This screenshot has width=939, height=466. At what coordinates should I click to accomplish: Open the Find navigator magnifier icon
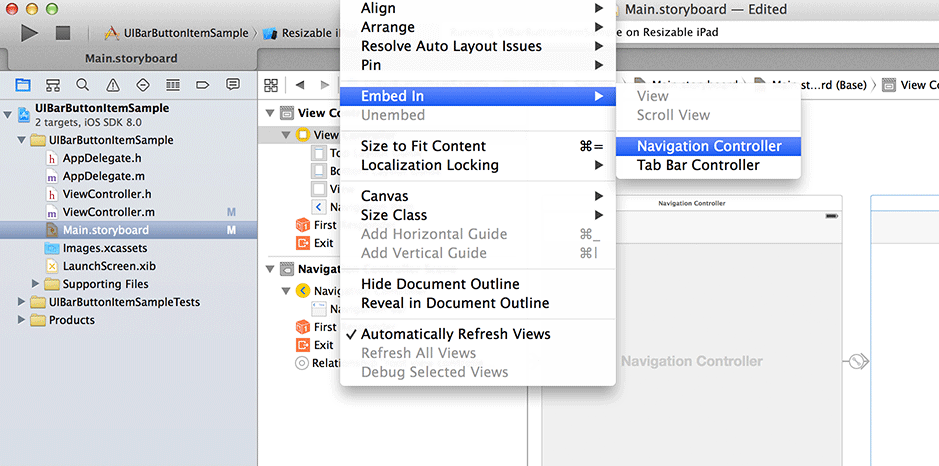pyautogui.click(x=83, y=85)
